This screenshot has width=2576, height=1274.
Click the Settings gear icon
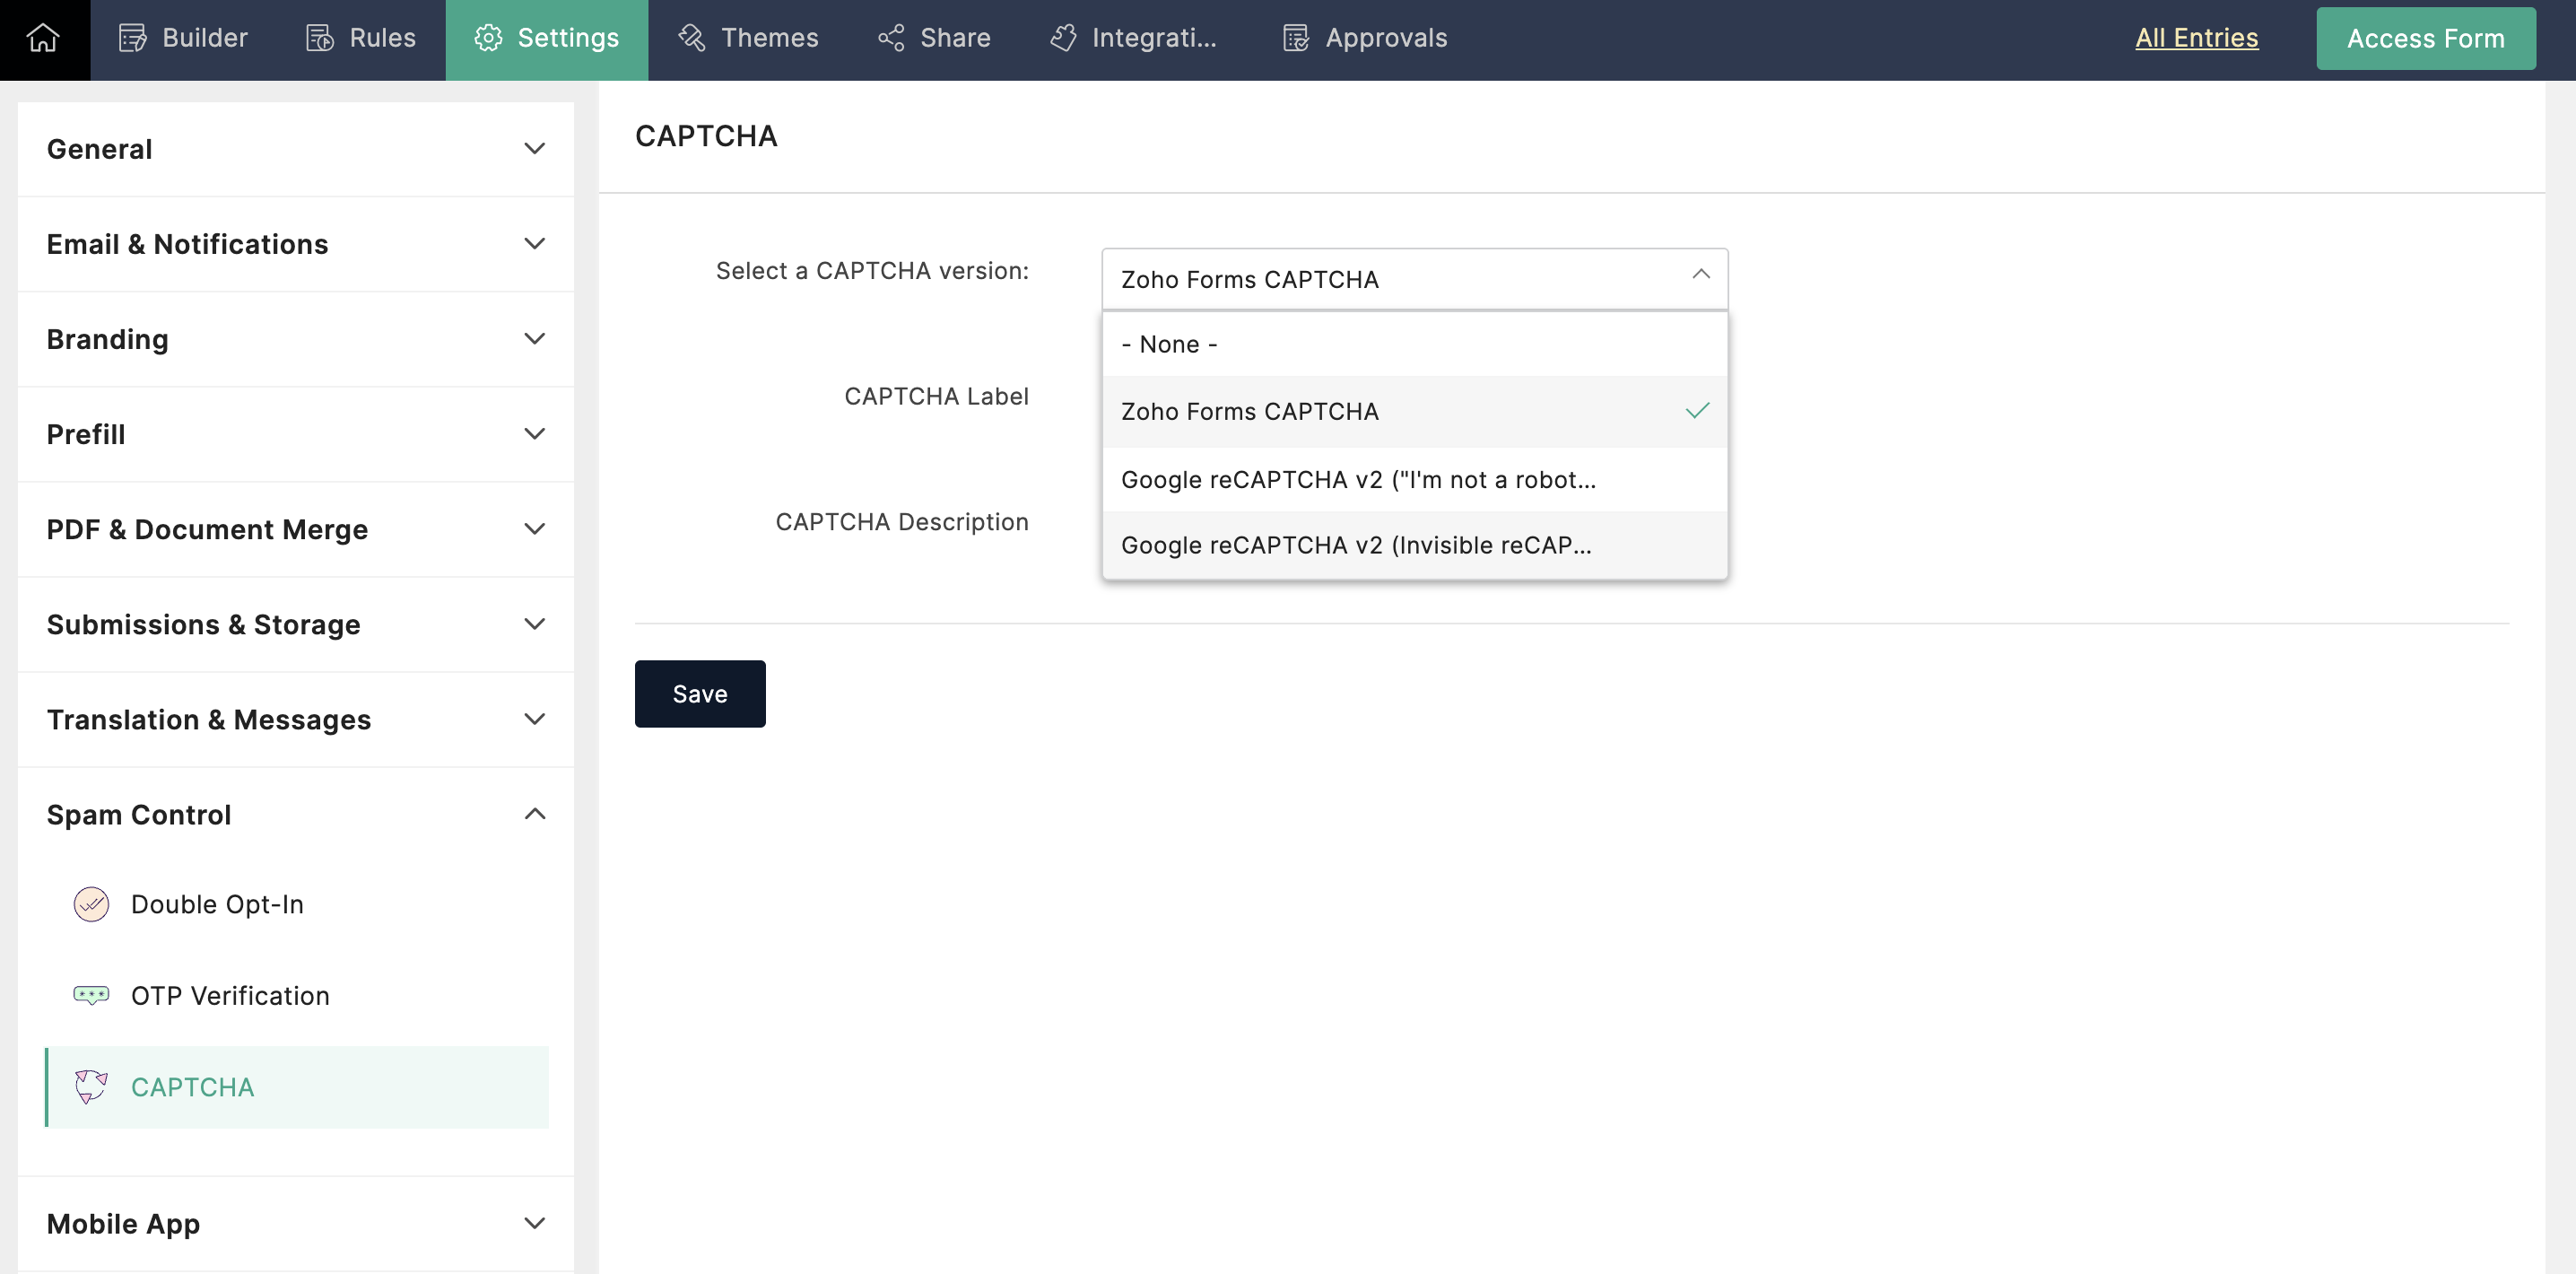[x=488, y=38]
